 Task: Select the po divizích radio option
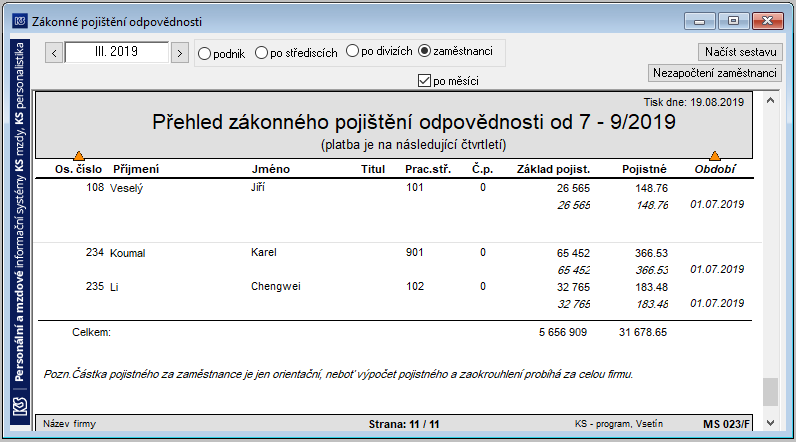tap(379, 51)
